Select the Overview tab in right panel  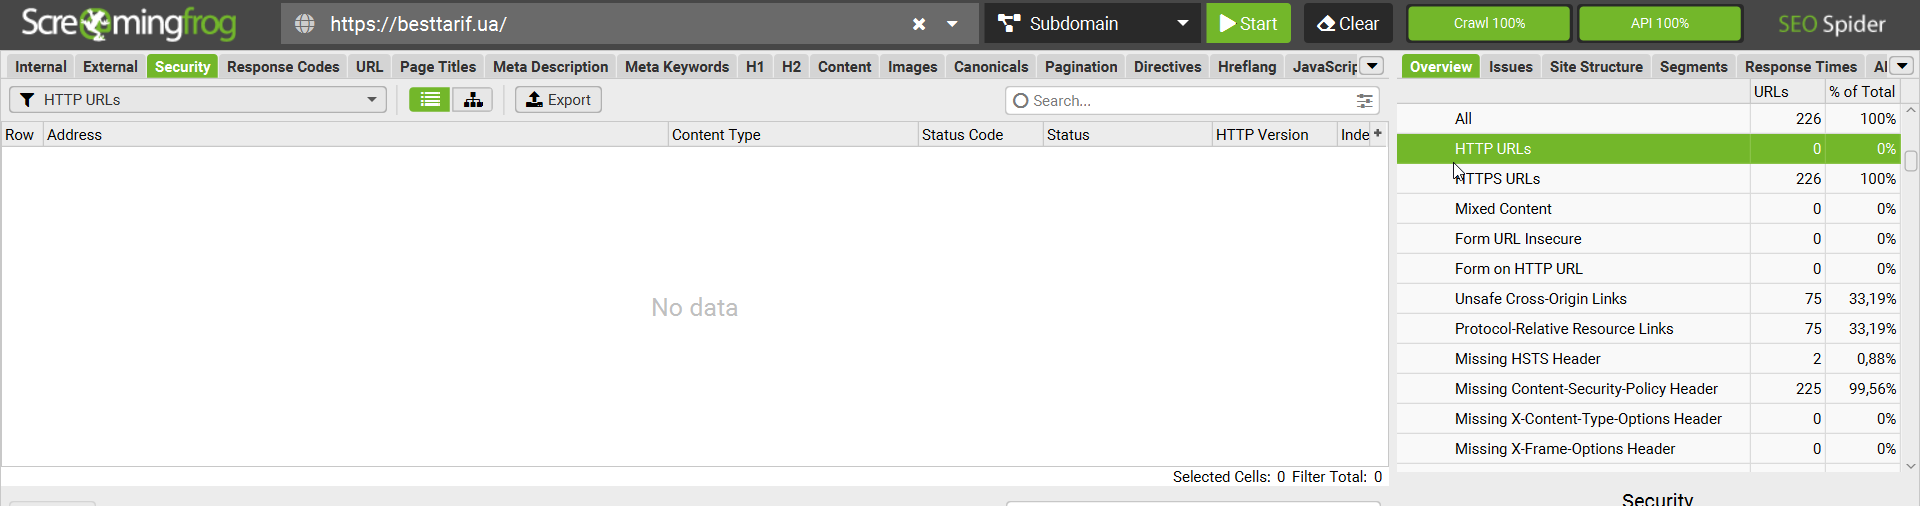[1441, 67]
